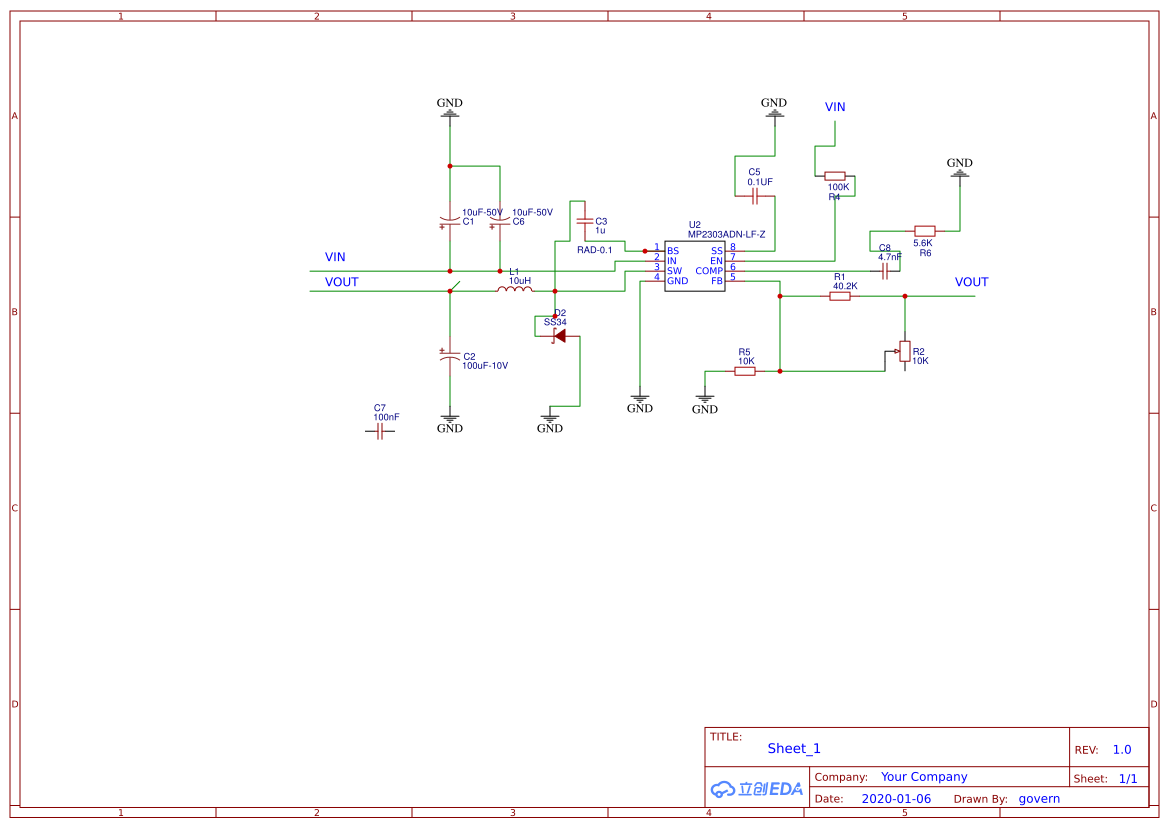
Task: Select the VIN net label on left
Action: tap(335, 257)
